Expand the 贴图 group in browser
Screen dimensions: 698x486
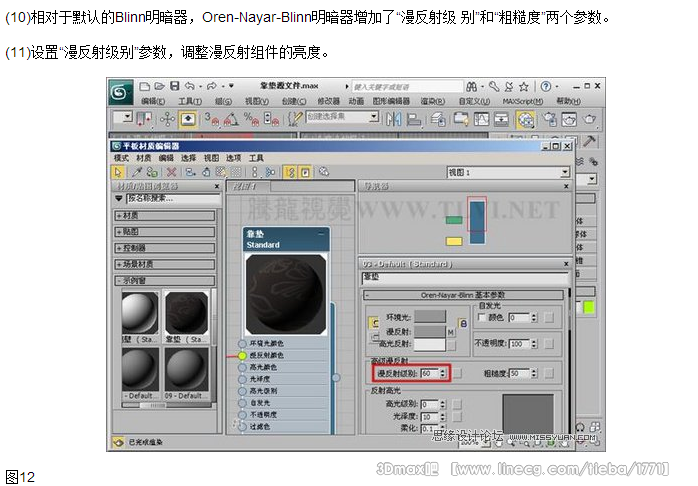point(165,232)
